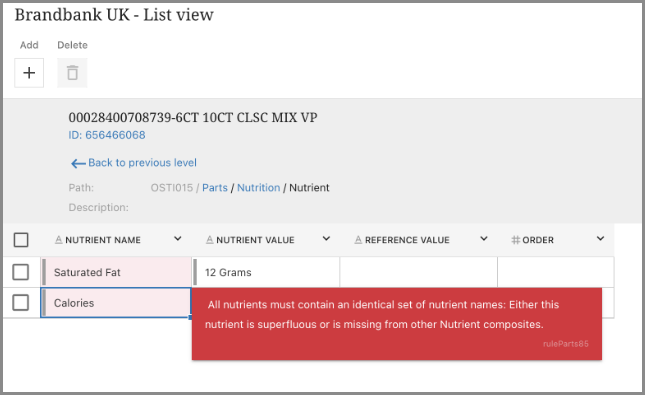The height and width of the screenshot is (395, 645).
Task: Select the Calories nutrient name cell
Action: [116, 303]
